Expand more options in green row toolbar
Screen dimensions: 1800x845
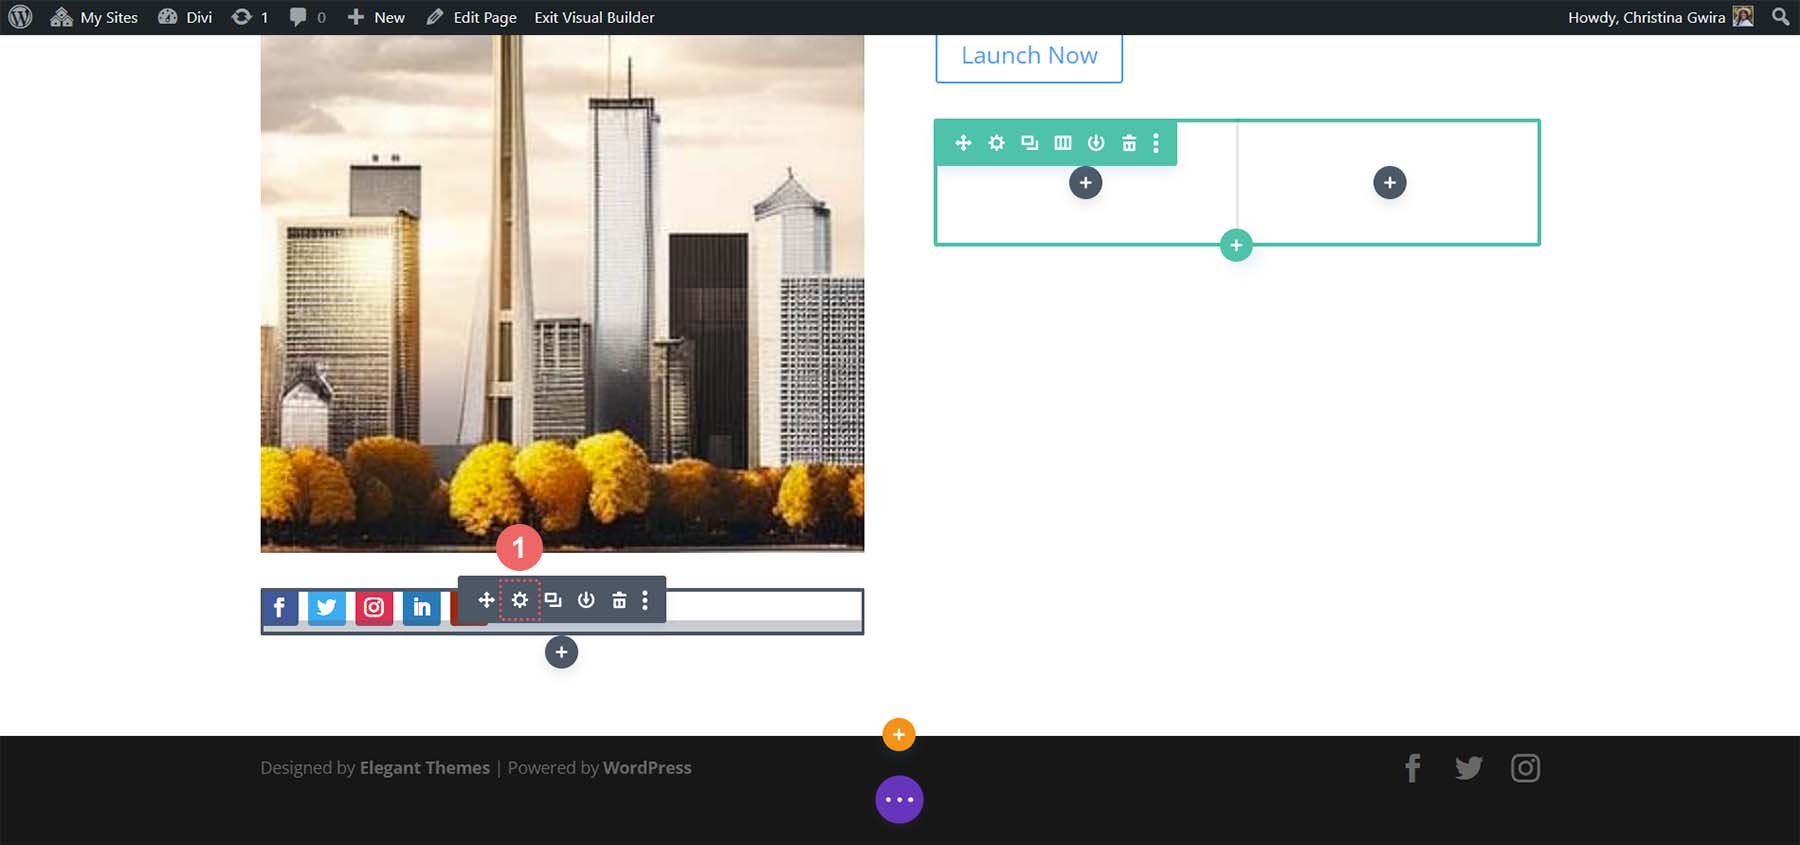[x=1156, y=143]
